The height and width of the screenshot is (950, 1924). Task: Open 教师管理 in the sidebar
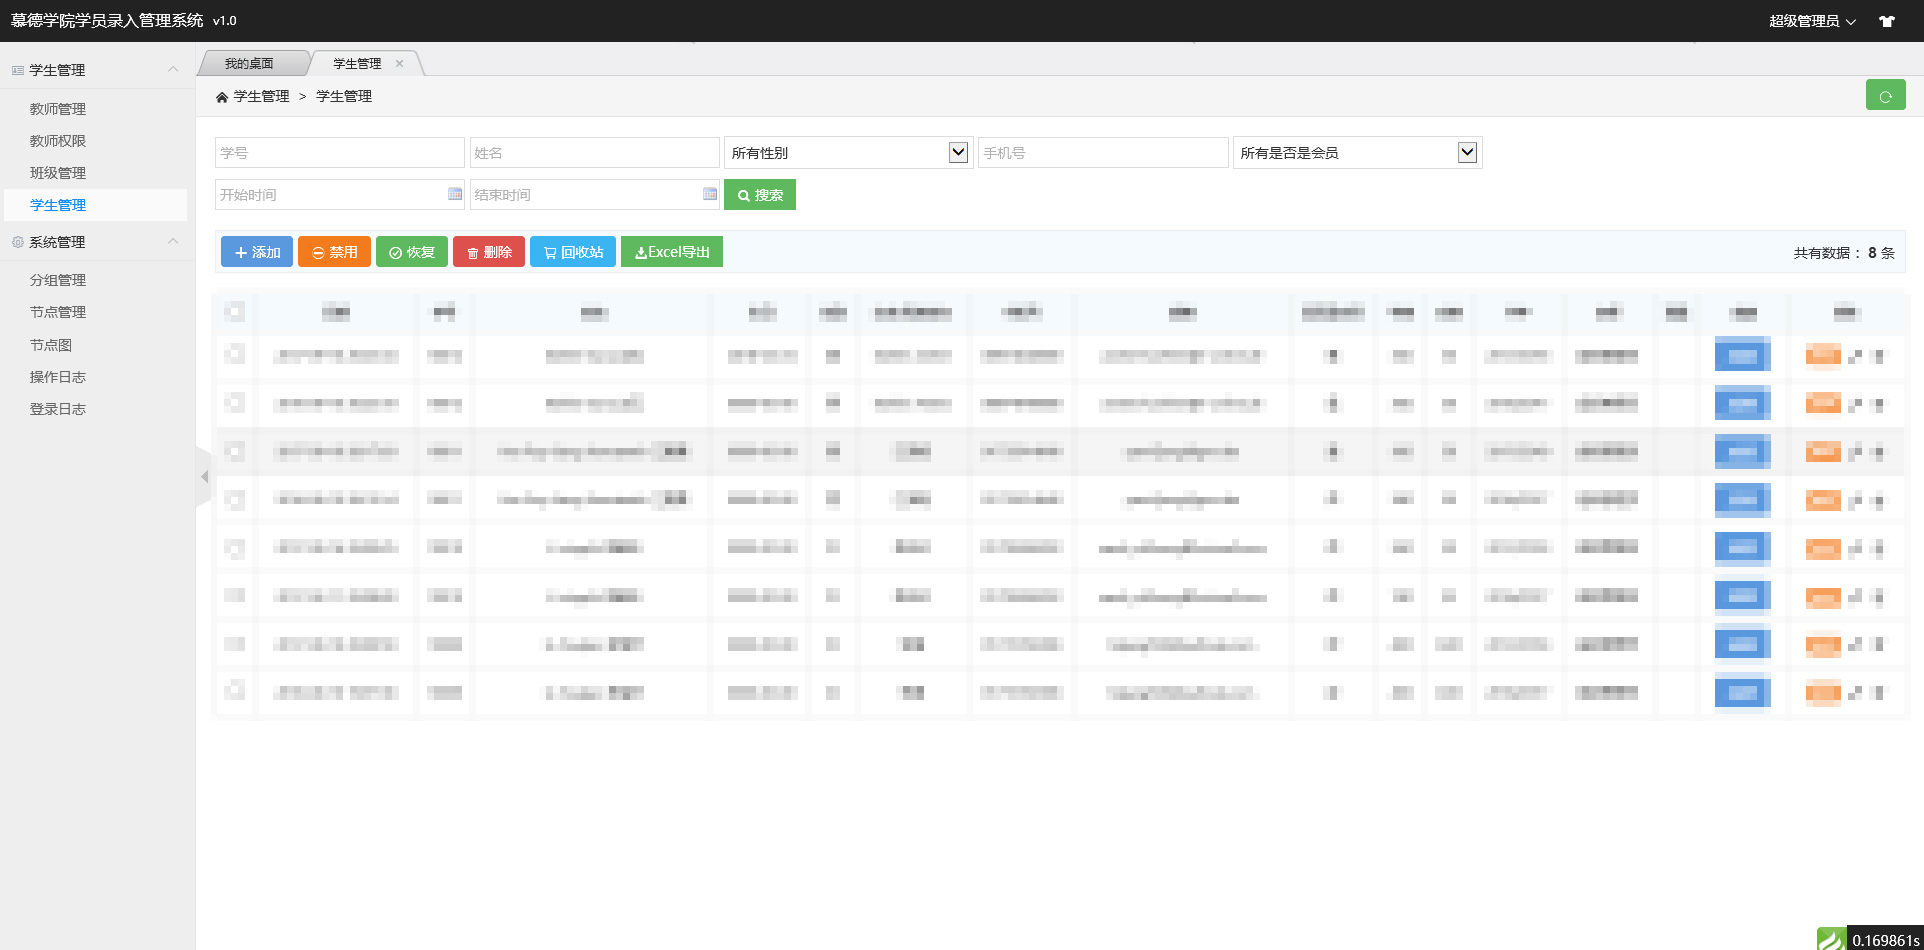point(58,109)
